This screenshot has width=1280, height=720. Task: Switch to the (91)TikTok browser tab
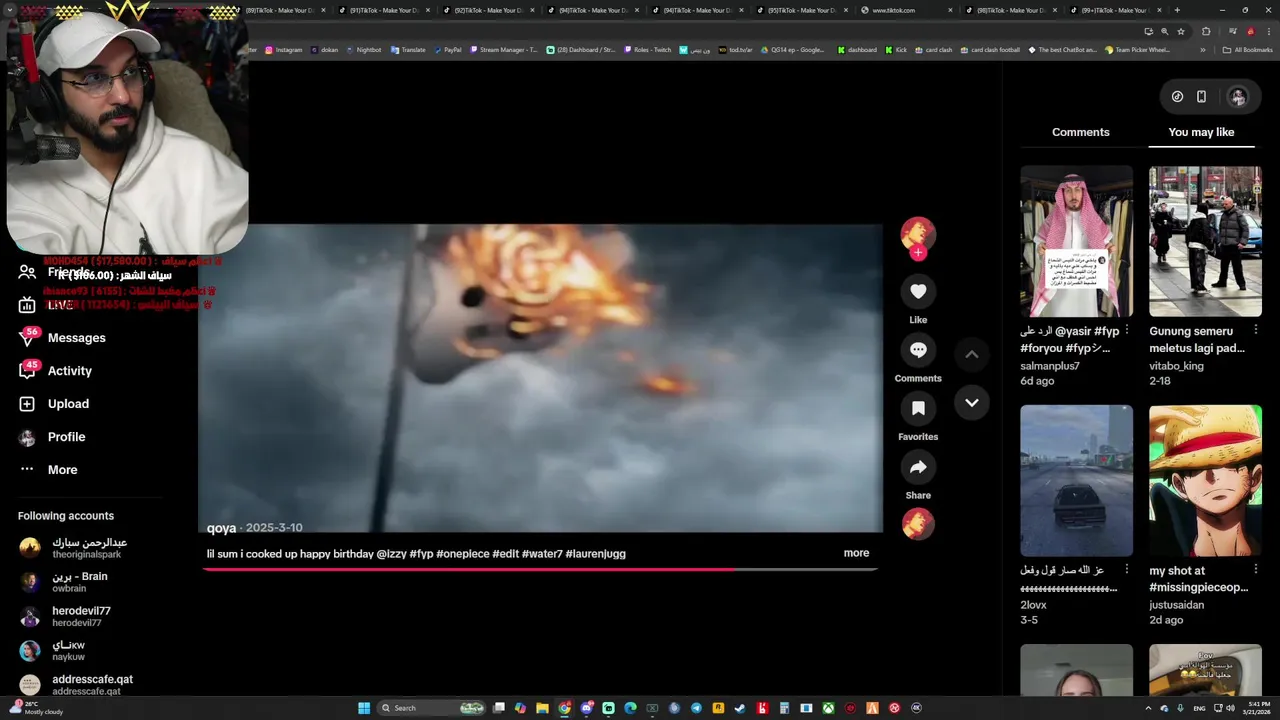pyautogui.click(x=383, y=10)
